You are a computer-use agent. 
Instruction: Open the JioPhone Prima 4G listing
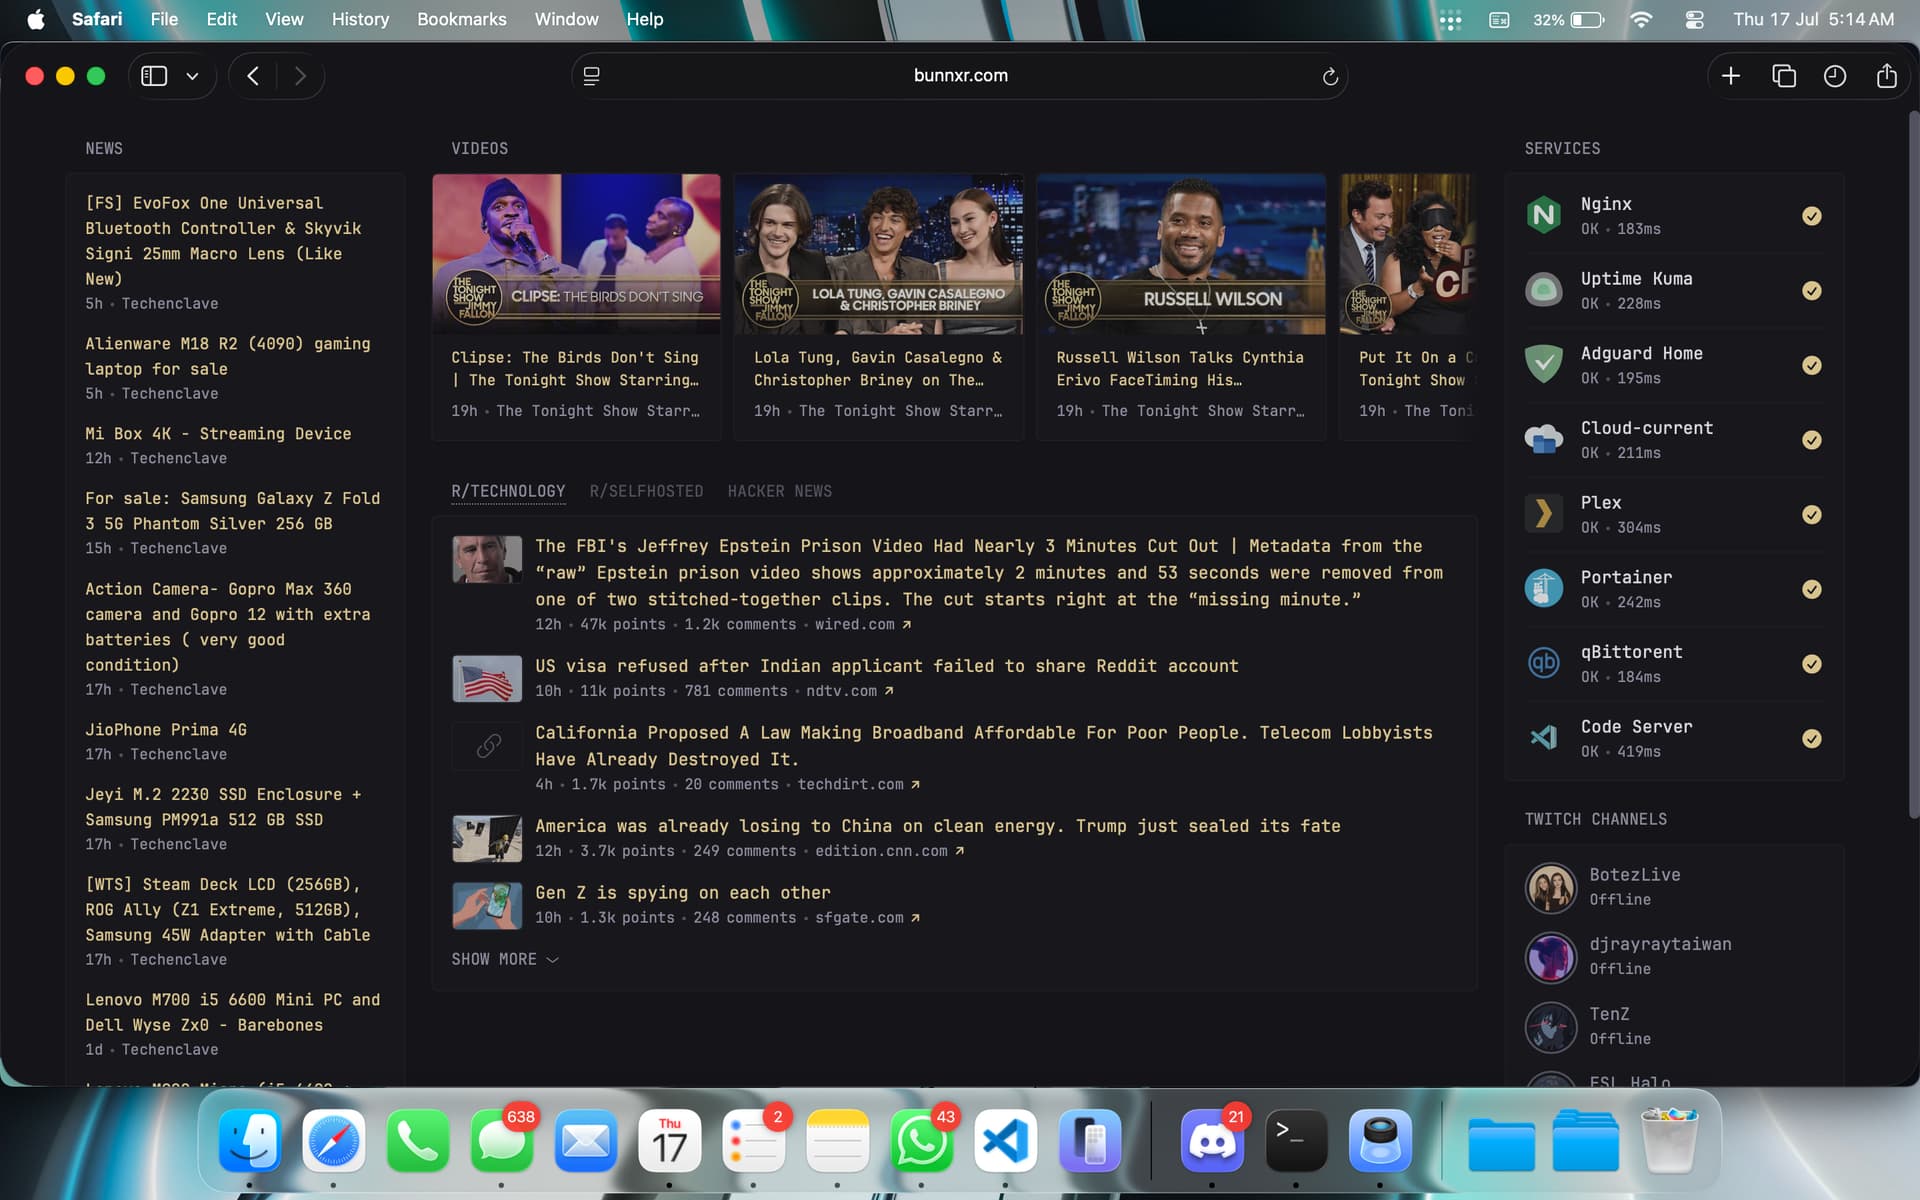pos(166,730)
